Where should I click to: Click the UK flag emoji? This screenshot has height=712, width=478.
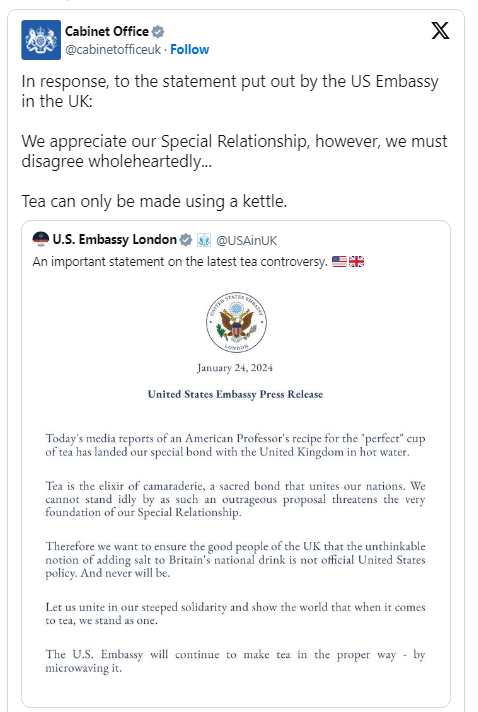pos(356,262)
